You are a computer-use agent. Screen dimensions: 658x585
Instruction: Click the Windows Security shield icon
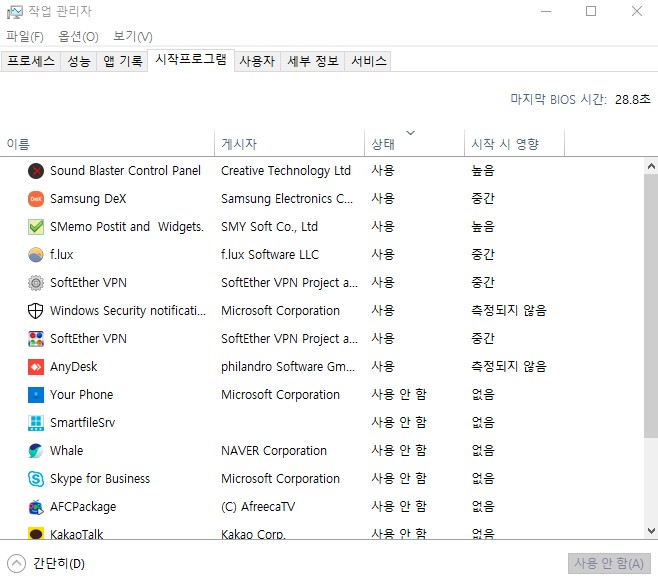pyautogui.click(x=36, y=311)
